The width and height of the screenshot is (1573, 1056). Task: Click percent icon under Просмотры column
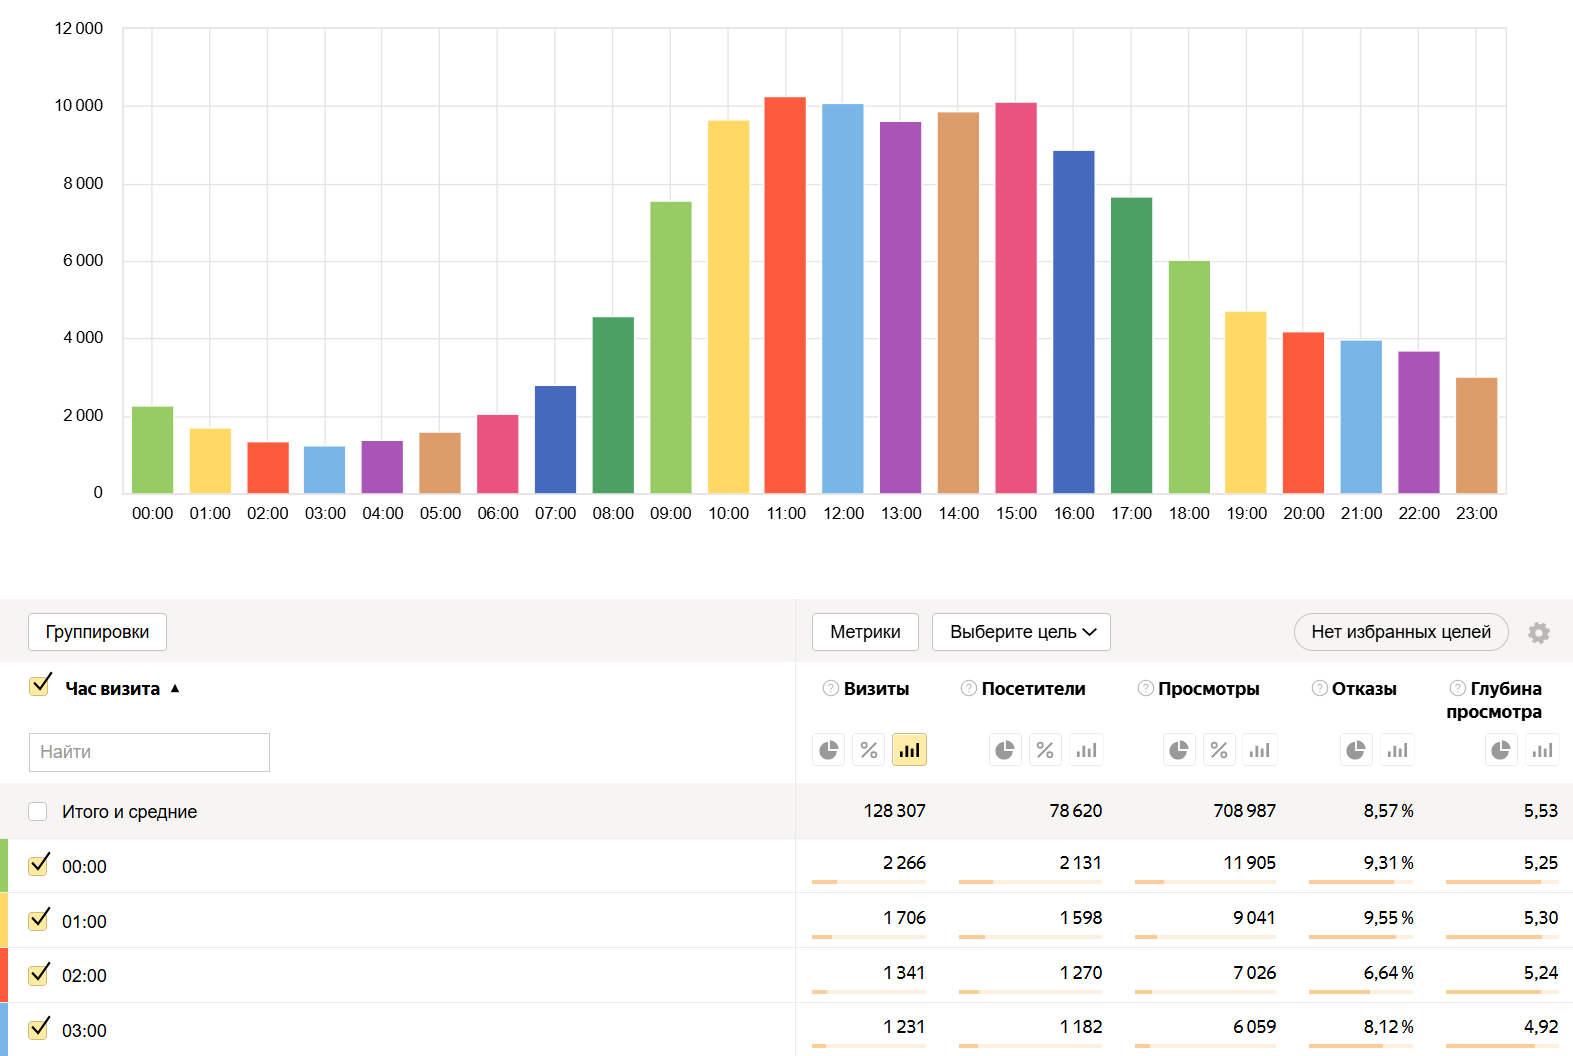pos(1219,750)
